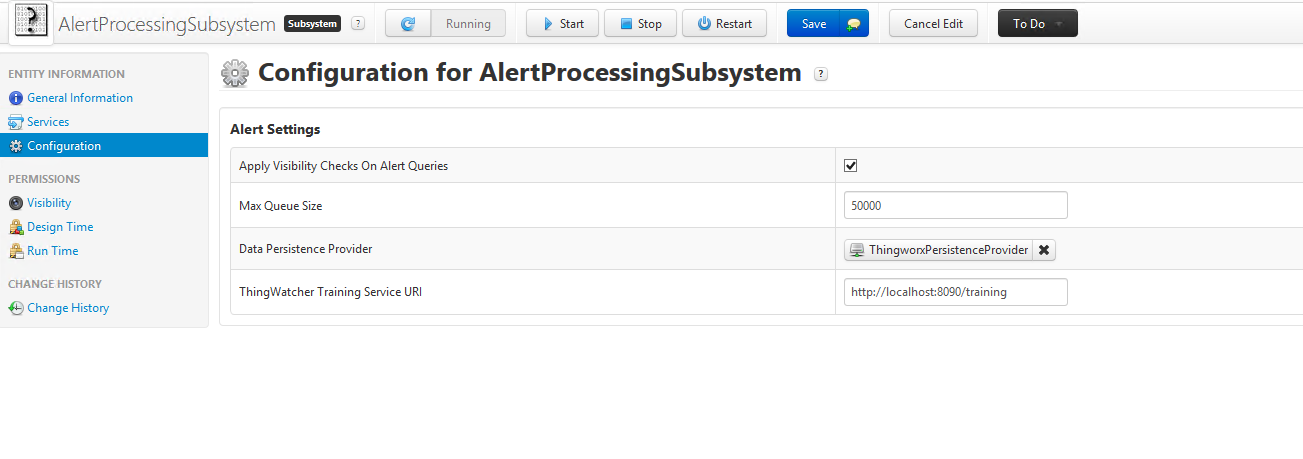Click the configuration gear icon in heading
Viewport: 1303px width, 459px height.
(x=235, y=73)
